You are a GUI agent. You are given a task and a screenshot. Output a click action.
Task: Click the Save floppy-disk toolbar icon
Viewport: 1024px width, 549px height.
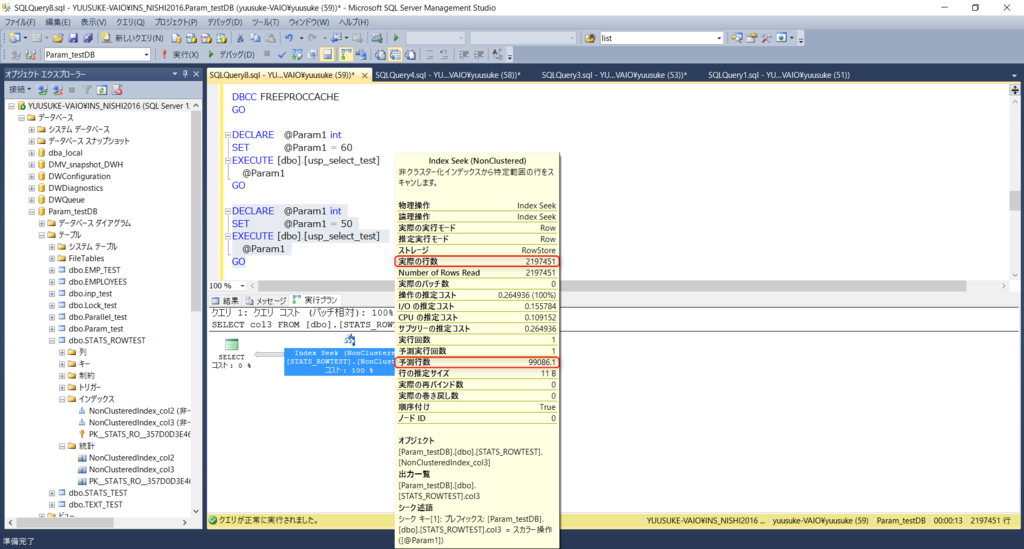point(72,38)
